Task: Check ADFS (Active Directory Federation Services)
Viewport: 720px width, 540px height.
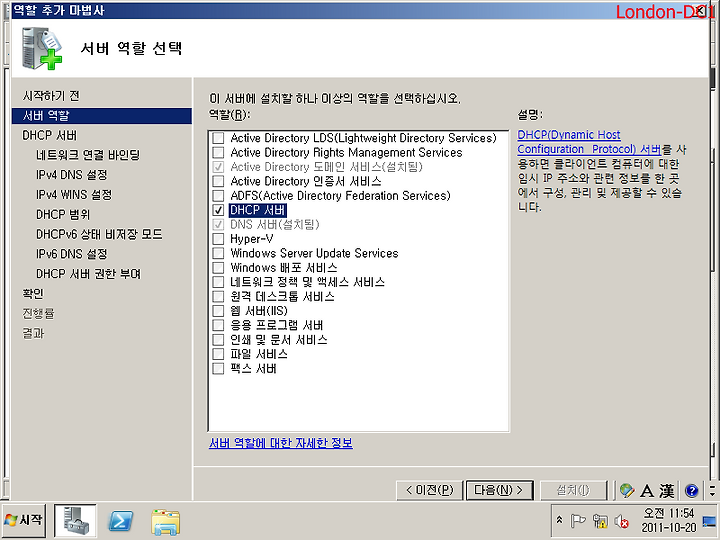Action: click(218, 196)
